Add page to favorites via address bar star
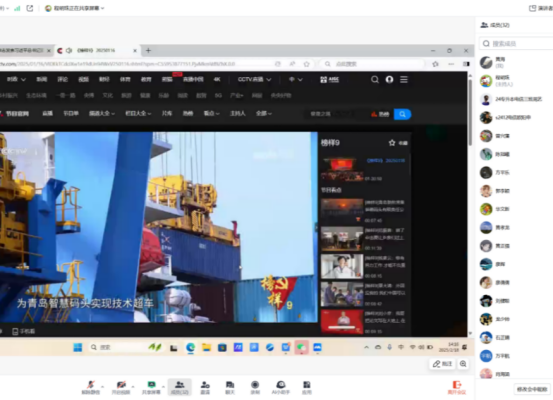 [306, 64]
